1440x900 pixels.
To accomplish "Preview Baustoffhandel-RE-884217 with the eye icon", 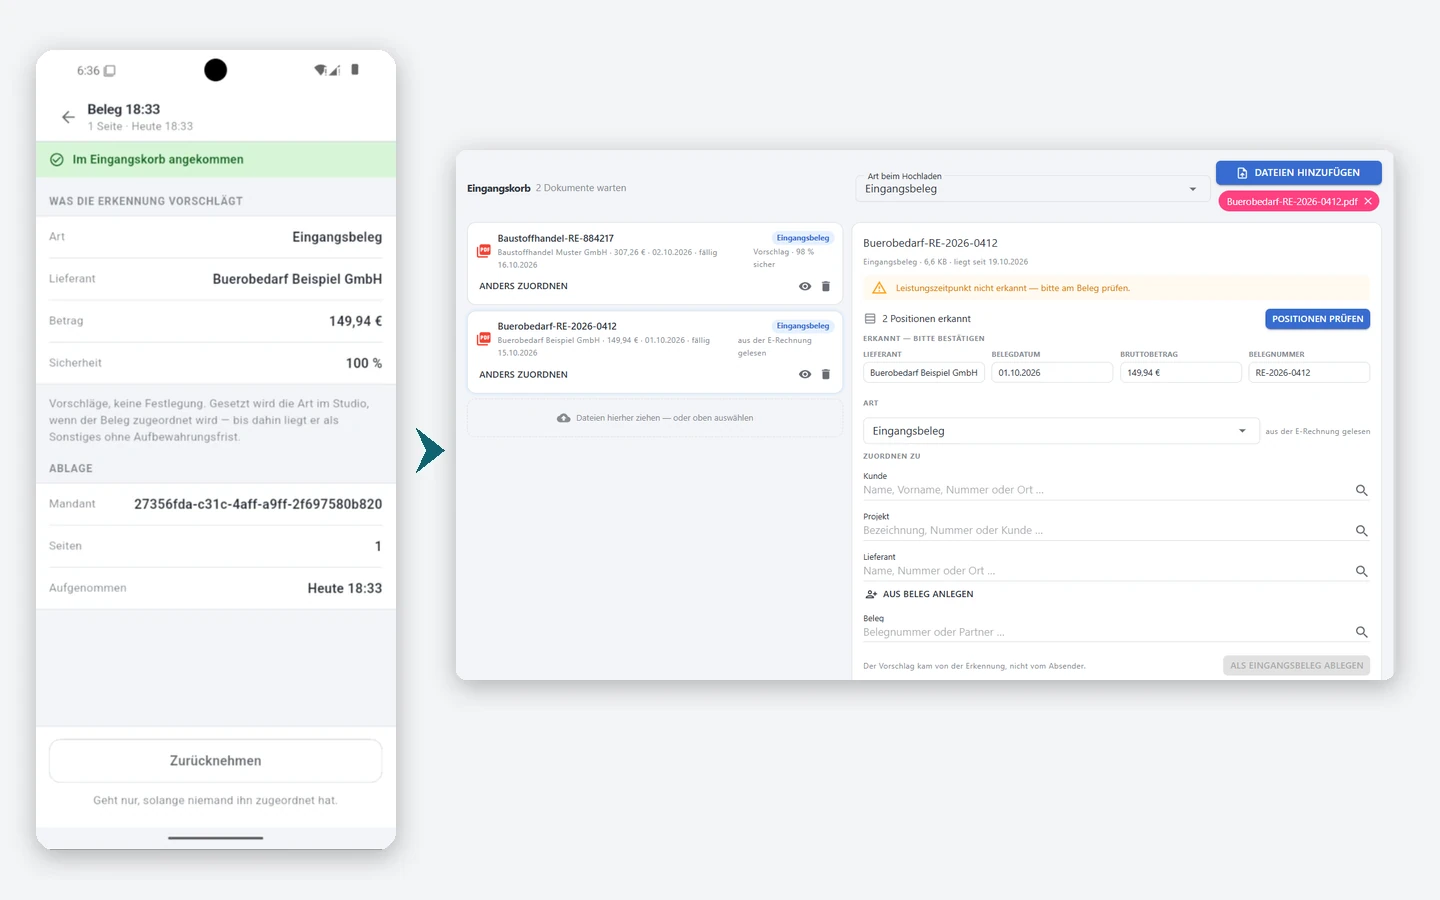I will tap(805, 286).
